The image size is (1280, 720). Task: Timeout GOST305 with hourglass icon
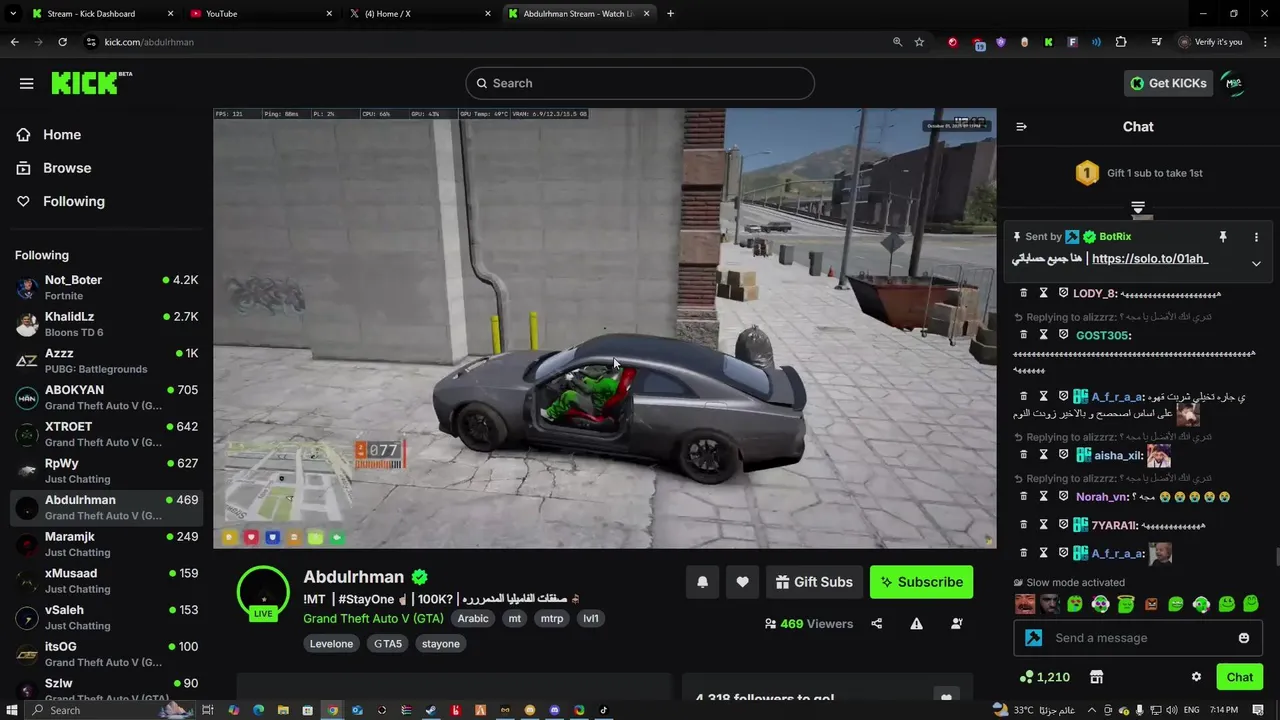click(x=1043, y=335)
